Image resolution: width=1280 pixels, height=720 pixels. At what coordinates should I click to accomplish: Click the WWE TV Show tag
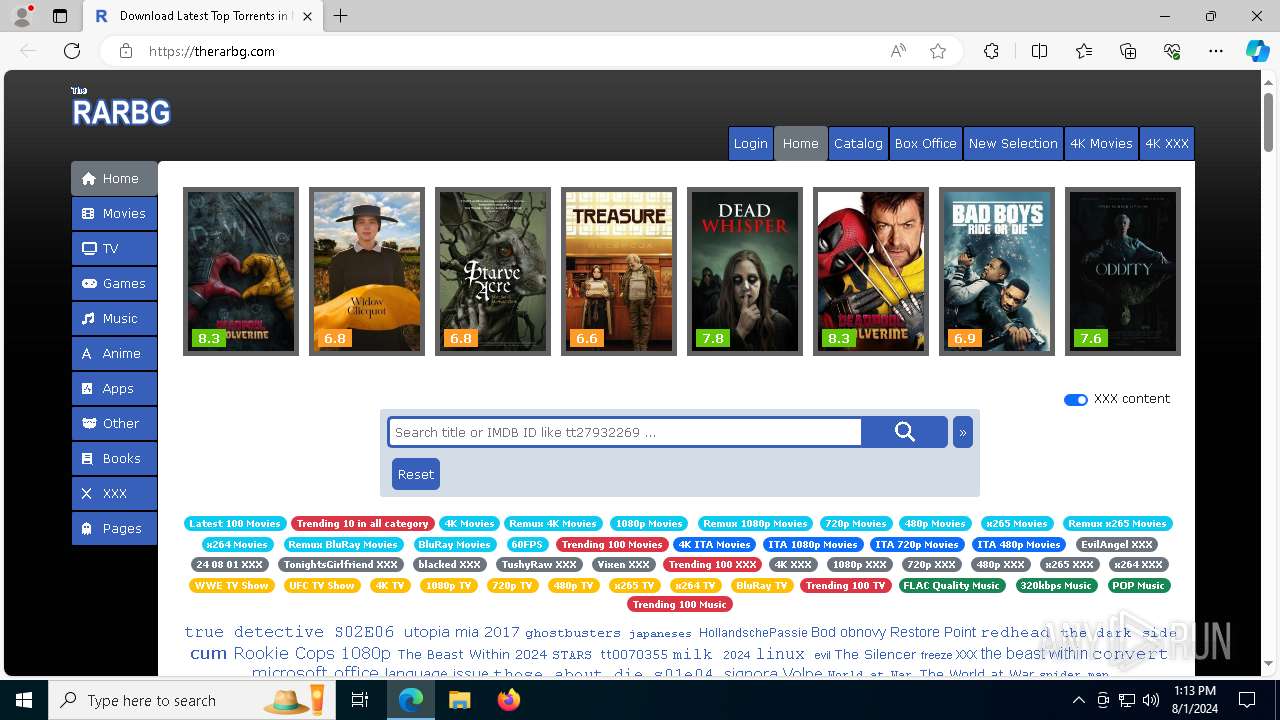coord(232,585)
